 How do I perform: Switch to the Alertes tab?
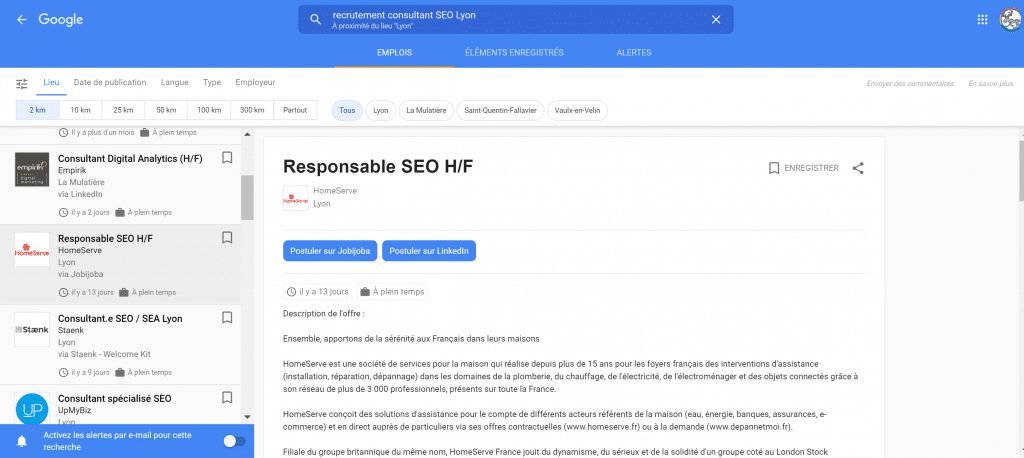[633, 53]
